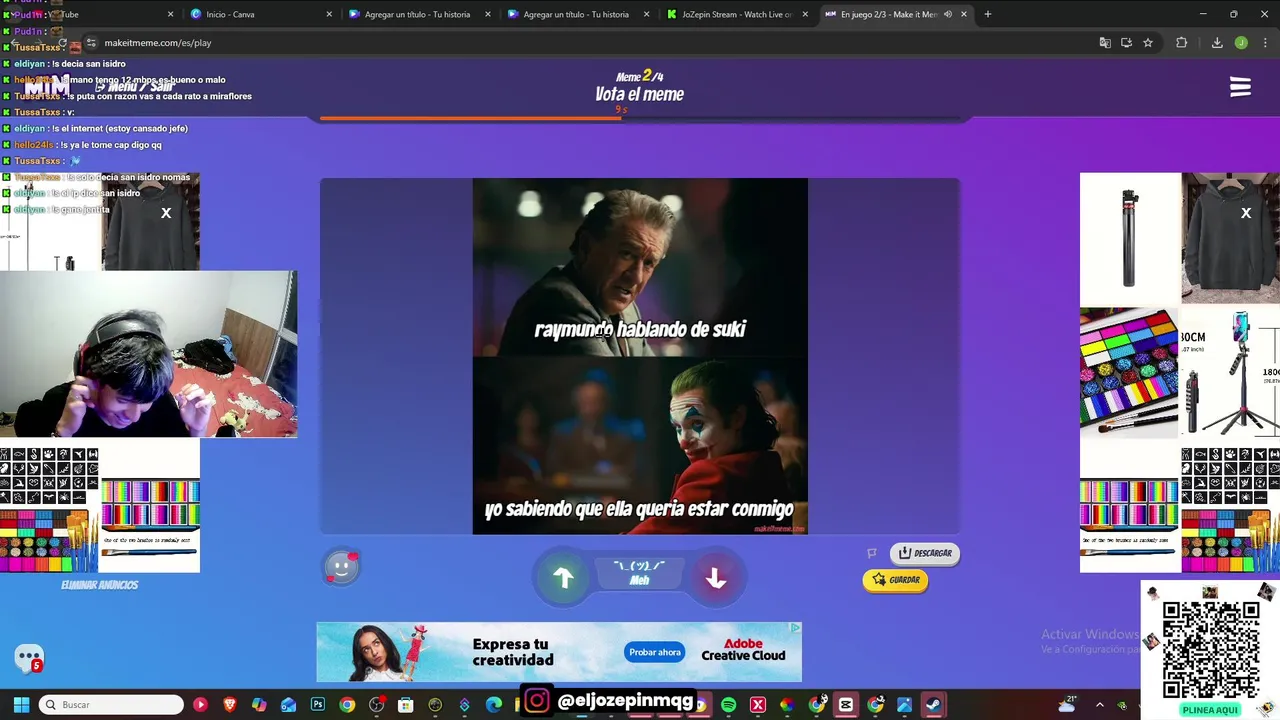This screenshot has height=720, width=1280.
Task: Downvote the meme with the down arrow
Action: [715, 578]
